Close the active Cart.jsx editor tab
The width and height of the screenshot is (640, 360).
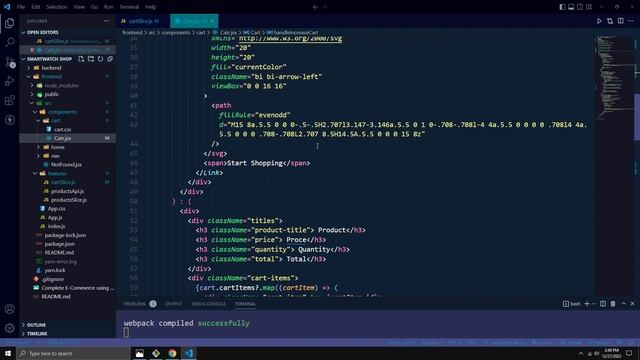pyautogui.click(x=212, y=21)
